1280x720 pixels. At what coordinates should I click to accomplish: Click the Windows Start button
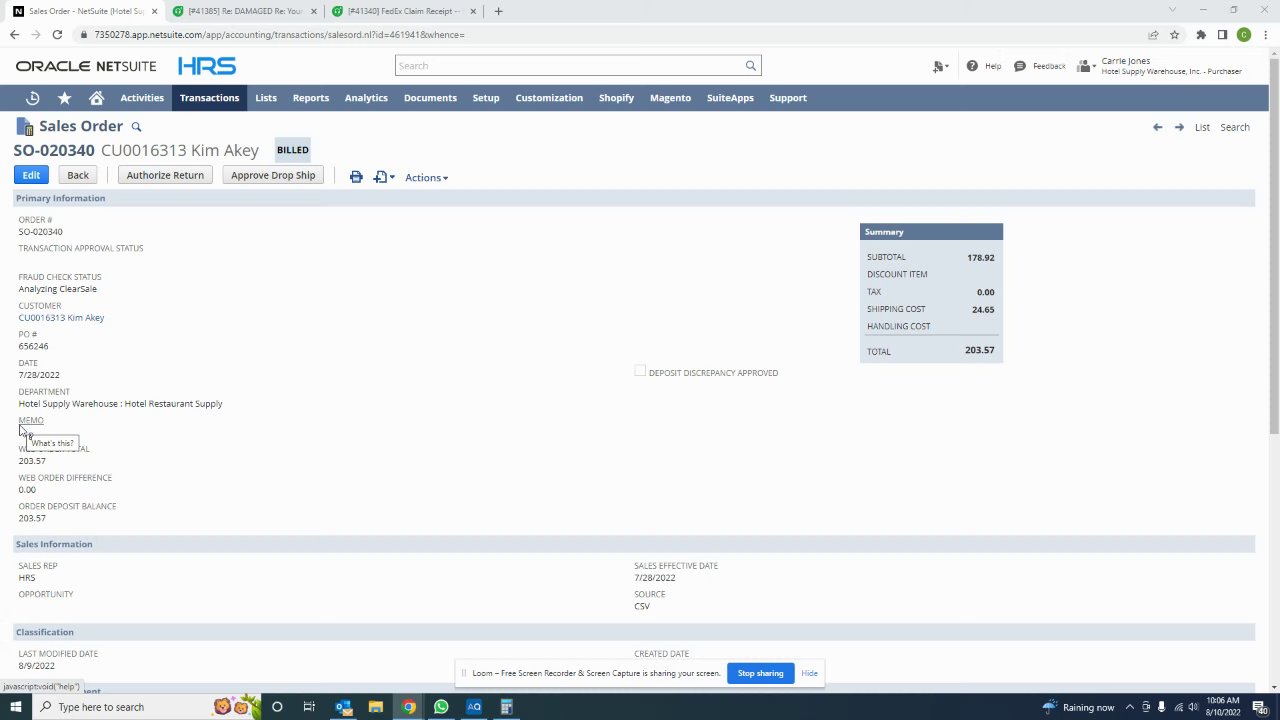(x=15, y=707)
